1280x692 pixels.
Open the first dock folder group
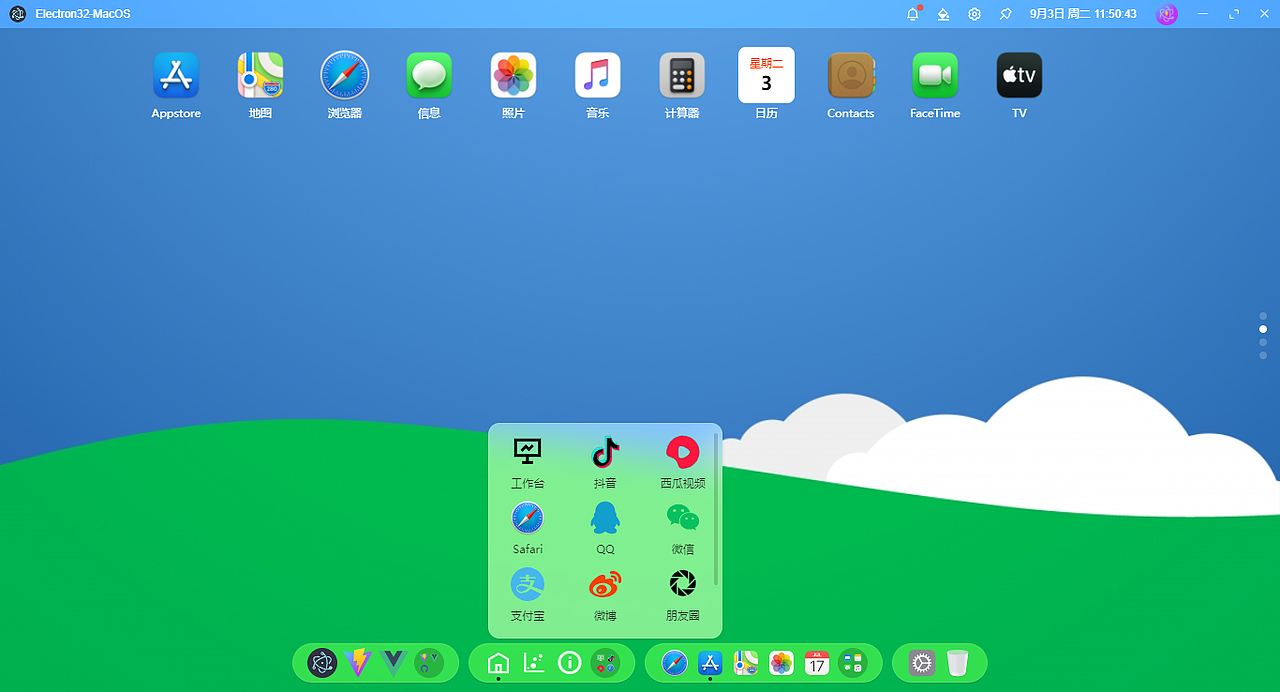click(x=429, y=663)
